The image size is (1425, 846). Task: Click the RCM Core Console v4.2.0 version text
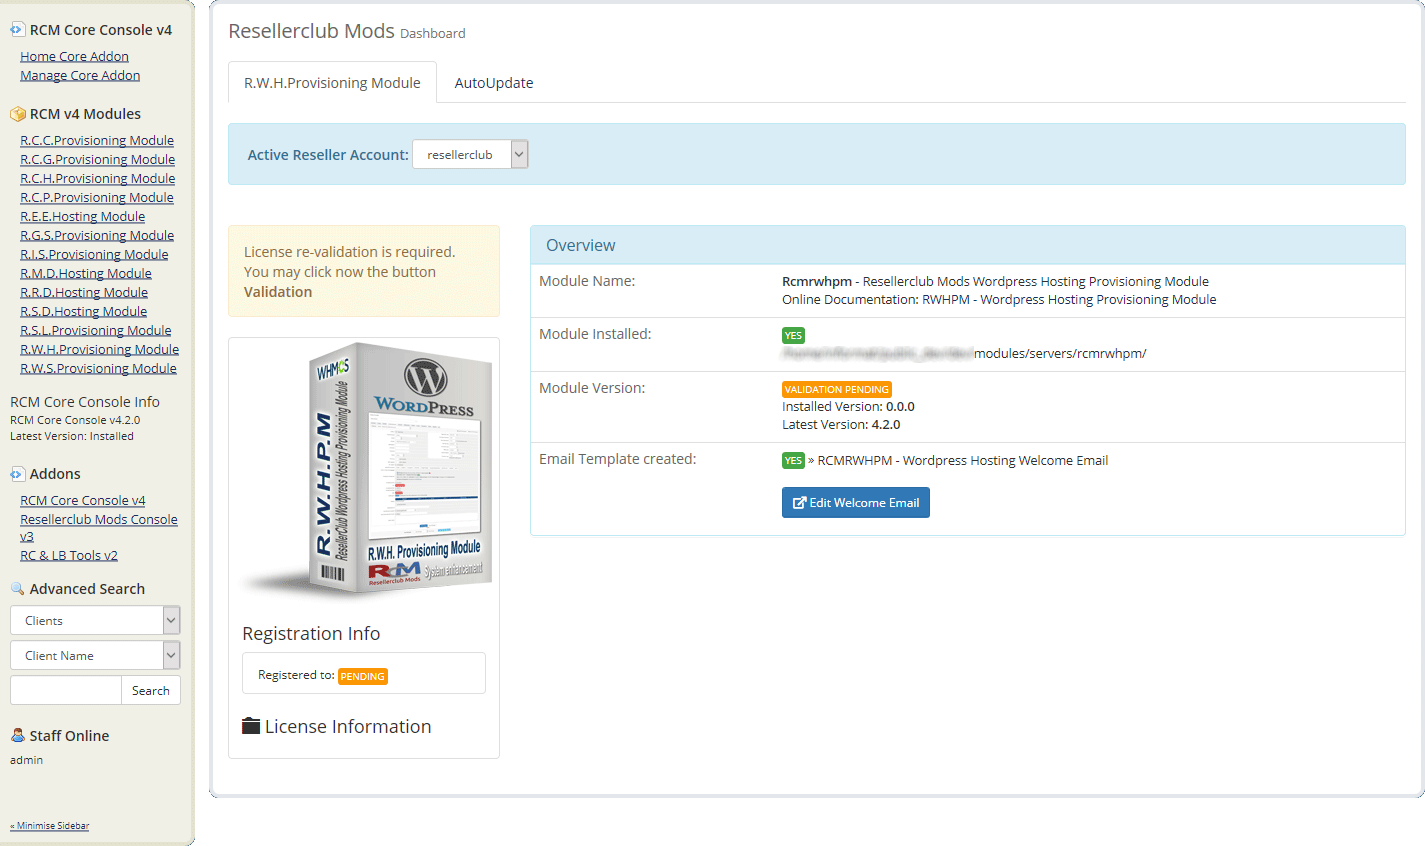(x=75, y=420)
